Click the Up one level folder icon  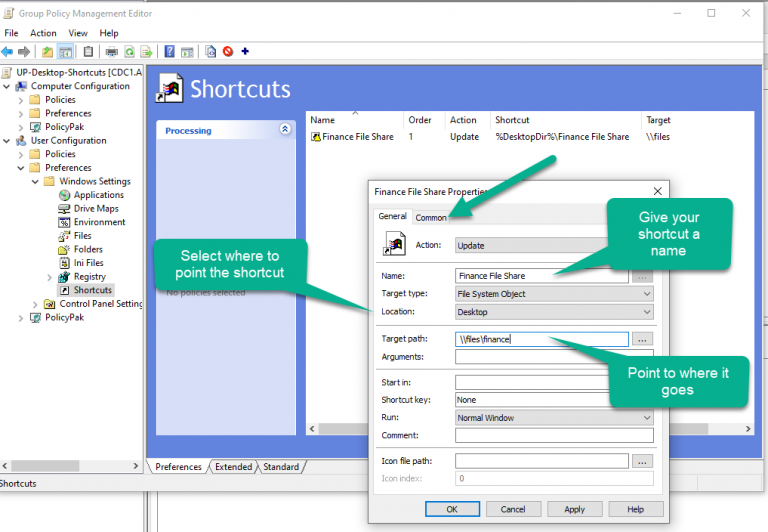(47, 51)
